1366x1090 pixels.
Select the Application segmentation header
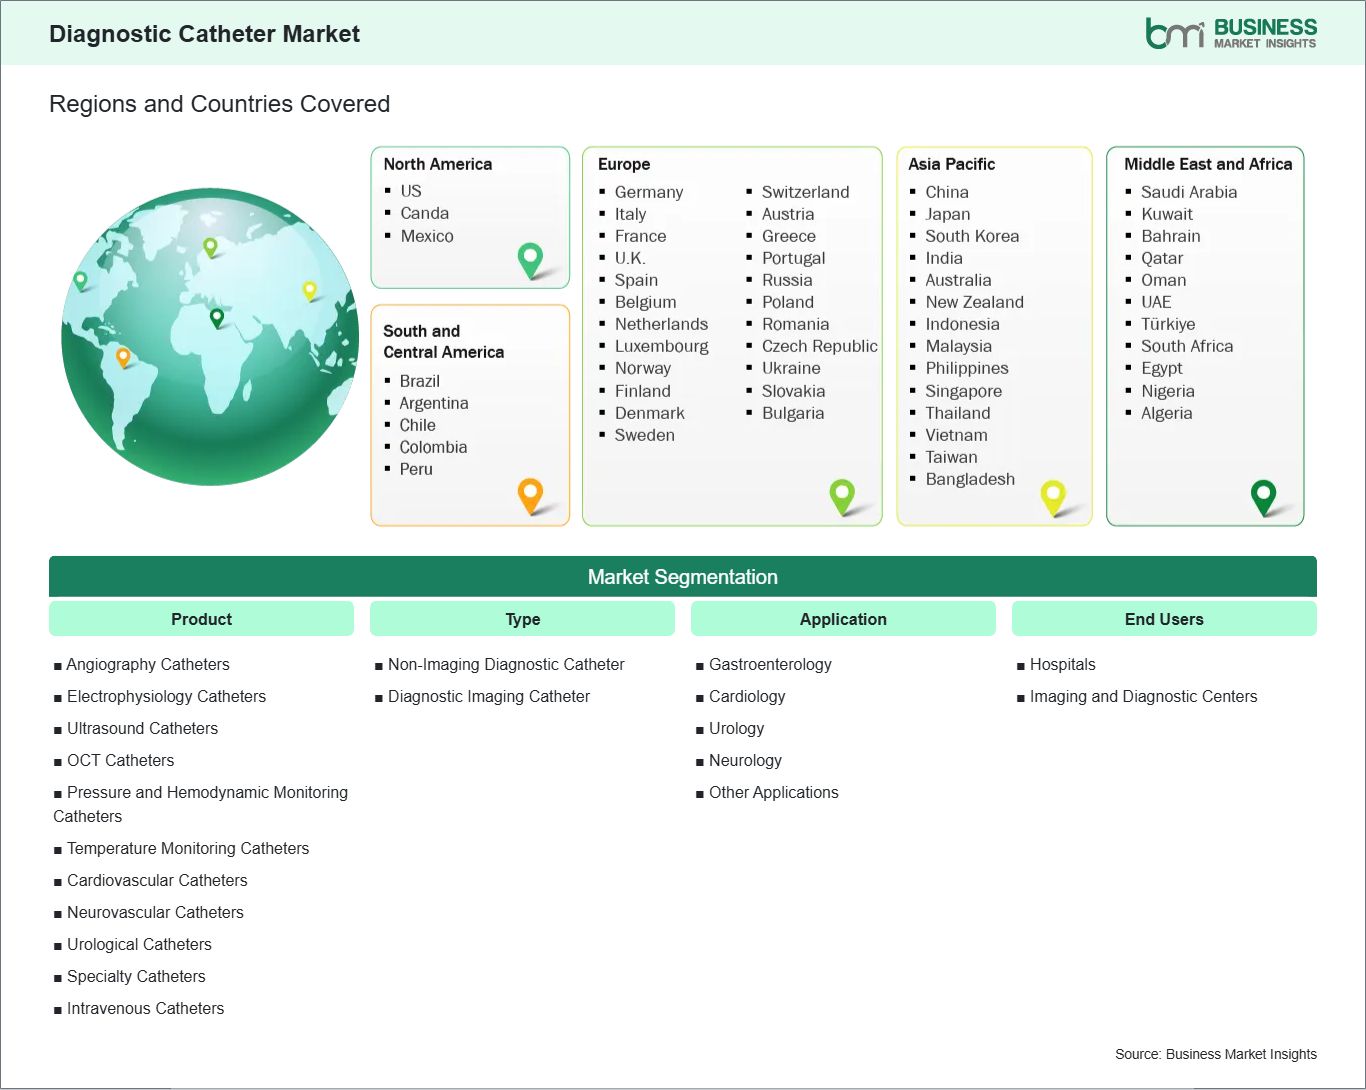pos(843,619)
